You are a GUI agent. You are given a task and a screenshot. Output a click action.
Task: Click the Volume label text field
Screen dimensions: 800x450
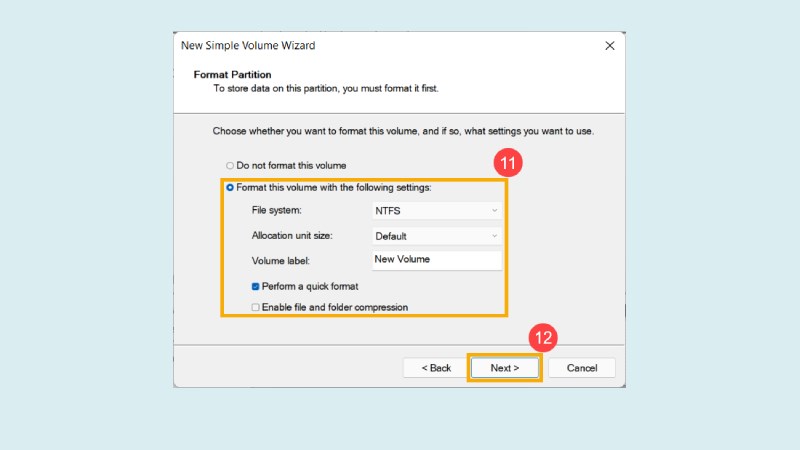[435, 260]
